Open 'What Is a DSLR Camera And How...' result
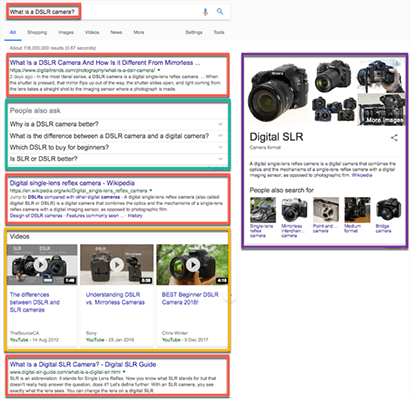 coord(105,63)
